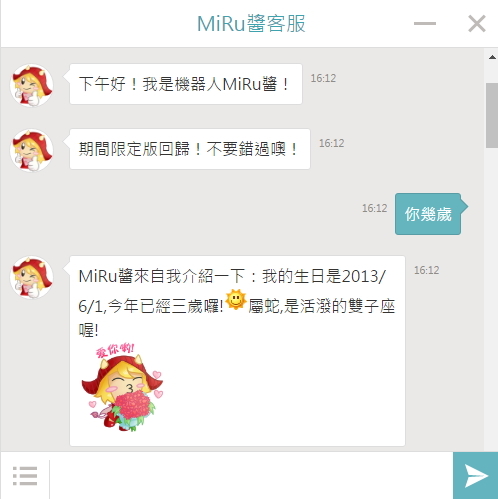
Task: Click the MiRu醬客服 window title
Action: 251,24
